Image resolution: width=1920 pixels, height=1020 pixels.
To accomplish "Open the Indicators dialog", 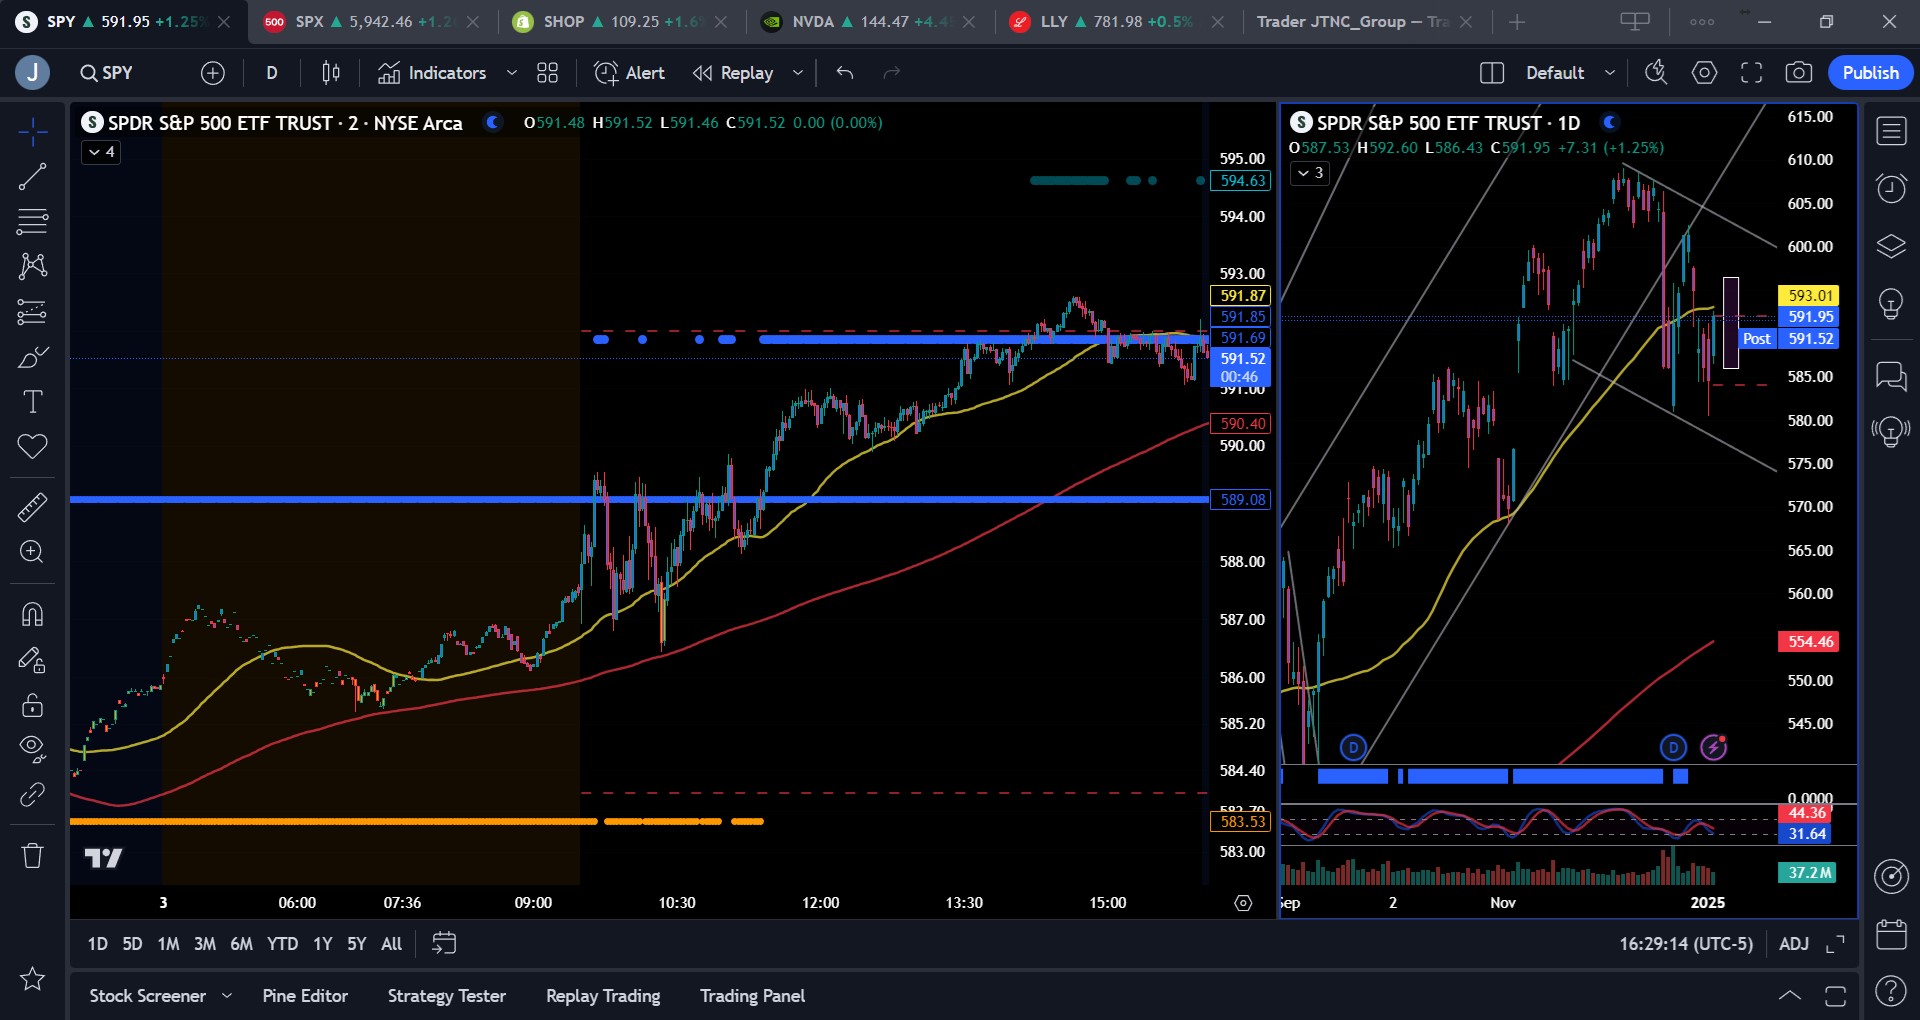I will (432, 73).
